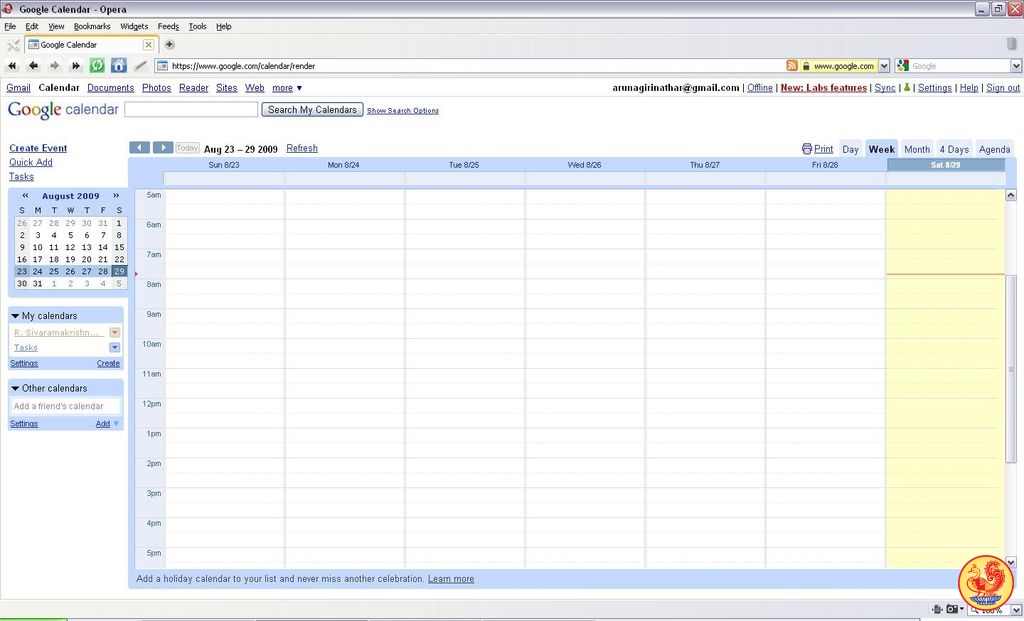Click Opera's Forward arrow button
Viewport: 1024px width, 621px height.
tap(55, 65)
